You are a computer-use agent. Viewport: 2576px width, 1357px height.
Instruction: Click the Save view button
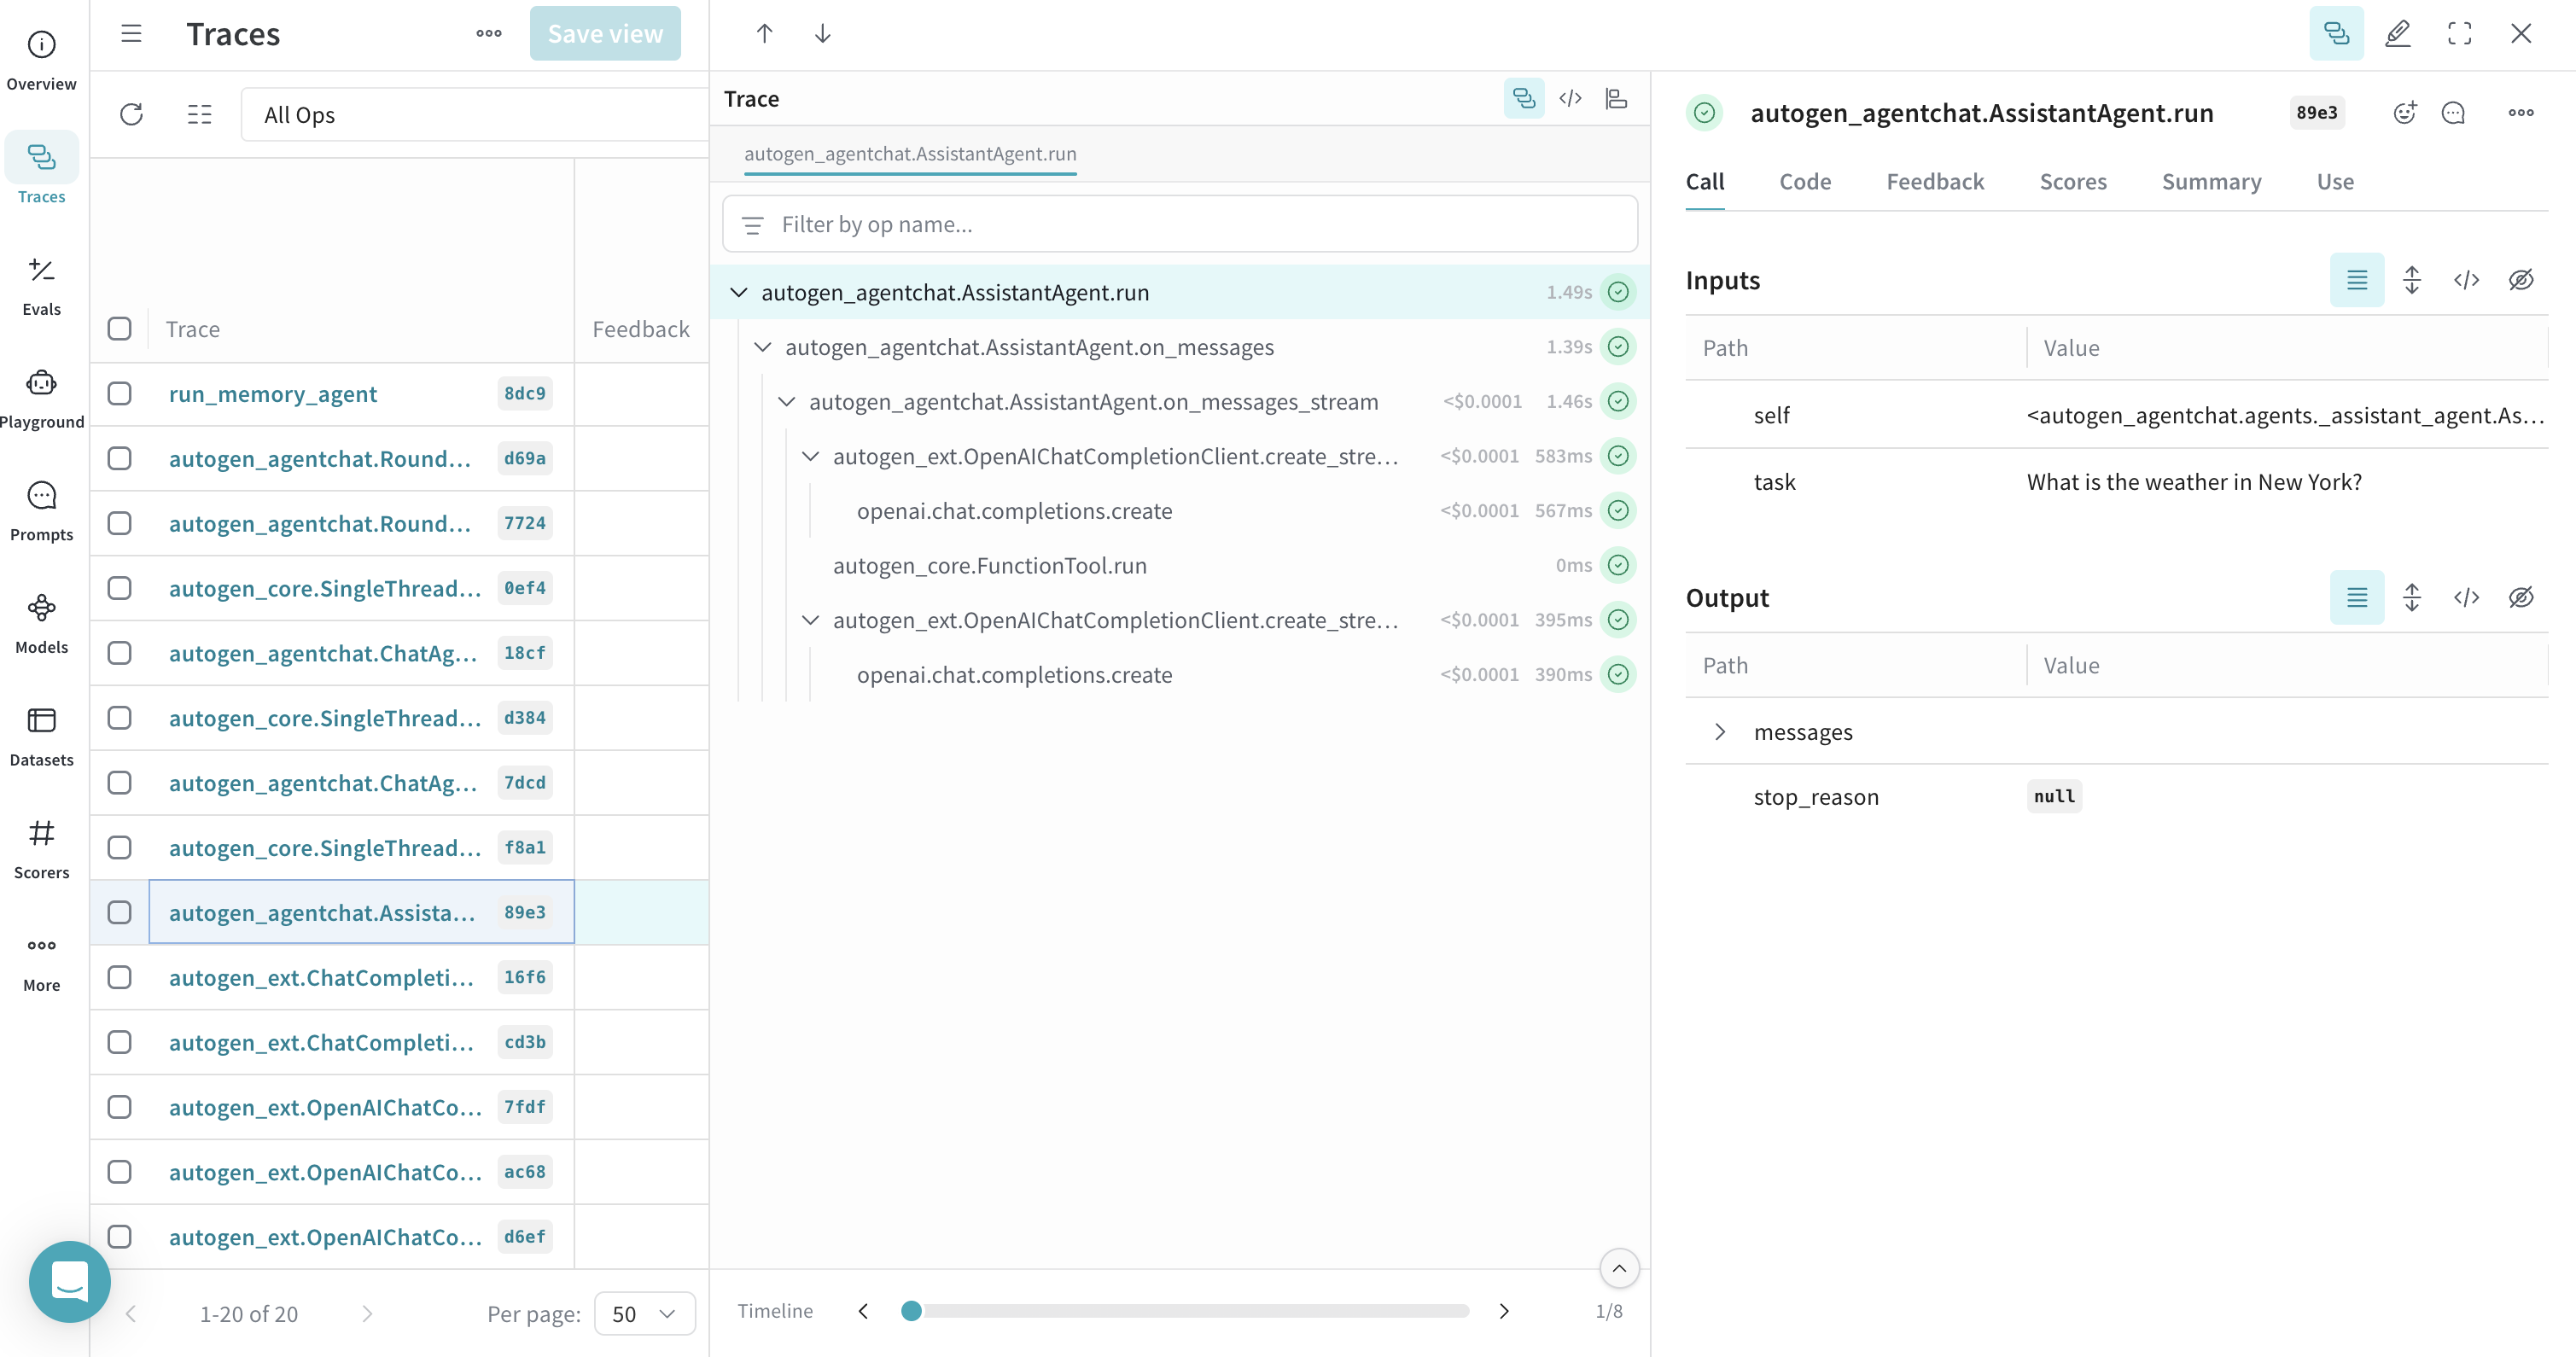point(604,33)
